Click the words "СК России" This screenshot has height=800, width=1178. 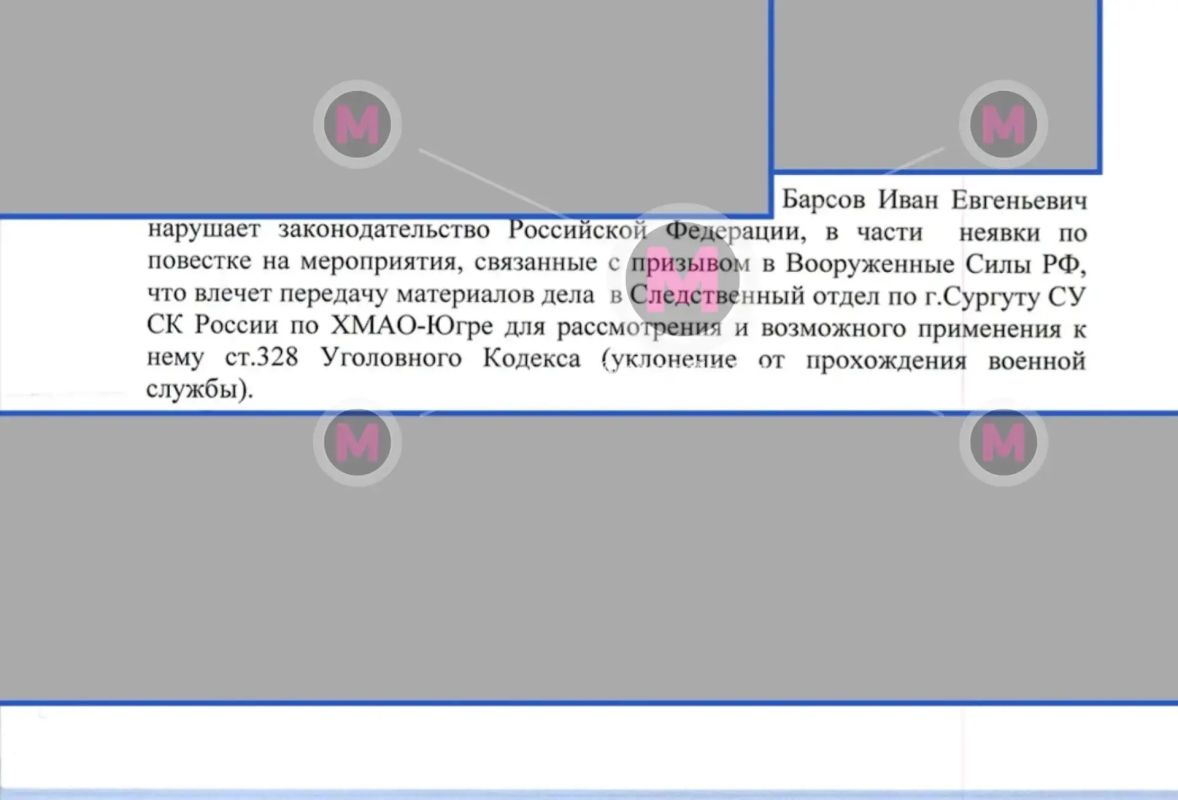point(212,326)
